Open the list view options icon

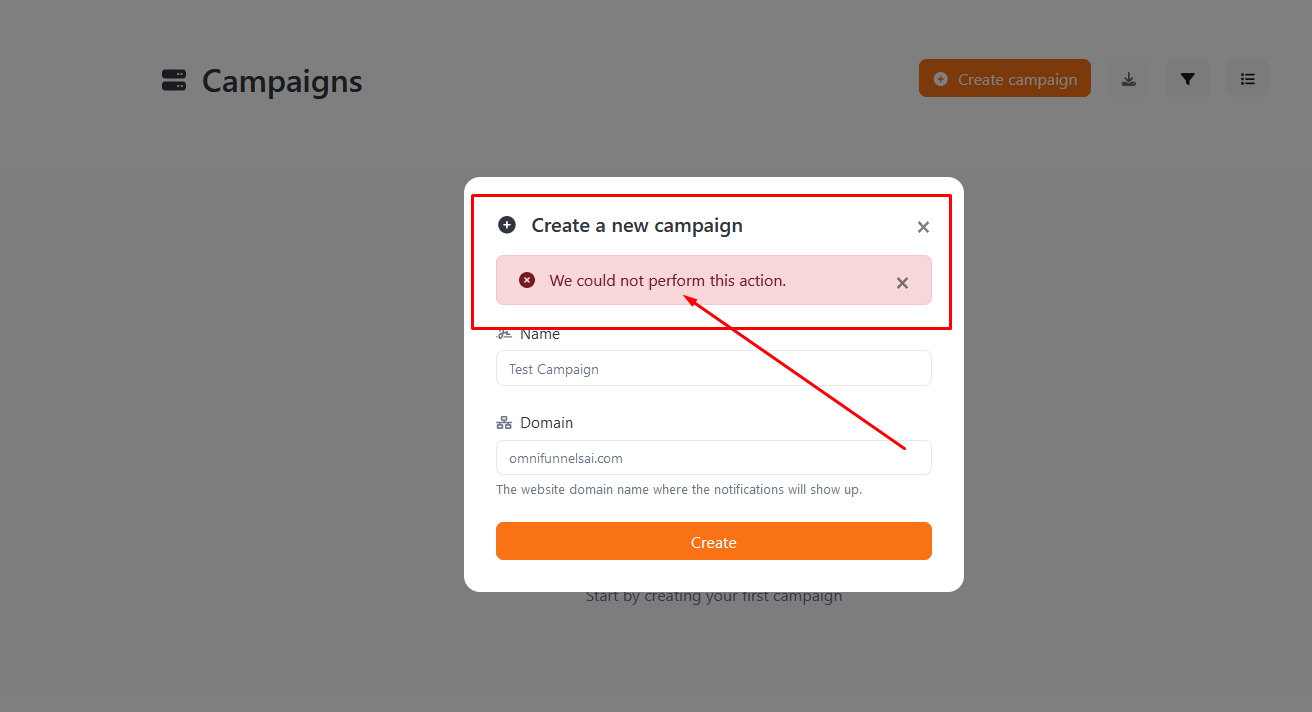coord(1248,79)
